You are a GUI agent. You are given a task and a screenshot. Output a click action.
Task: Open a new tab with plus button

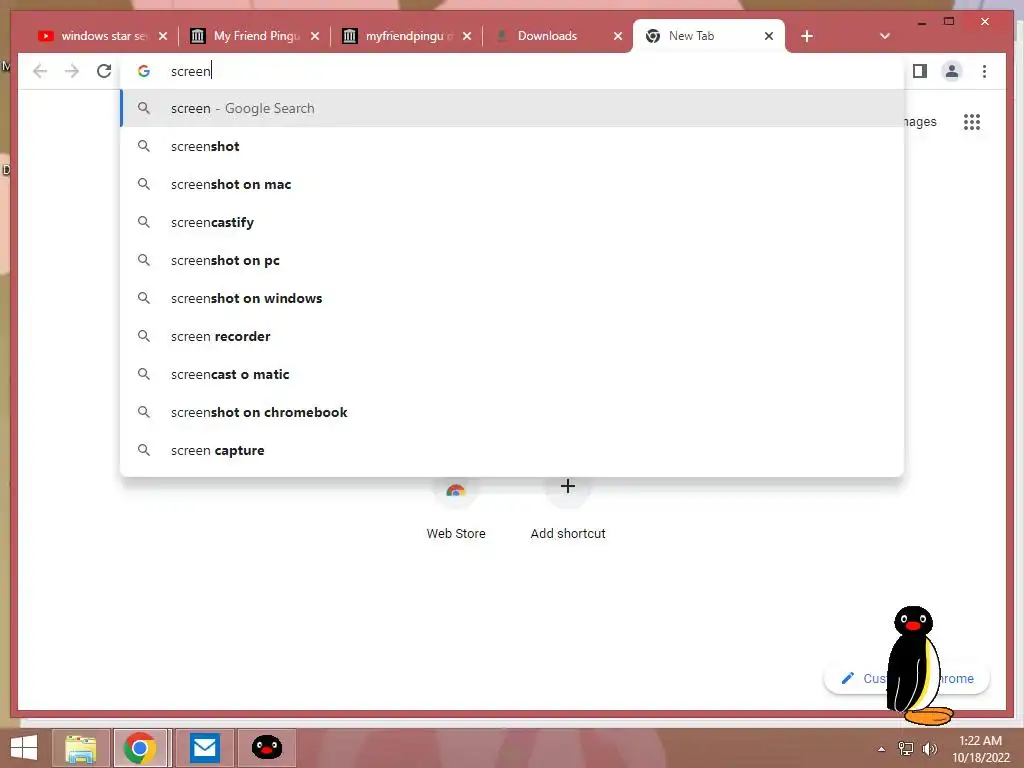pos(807,36)
